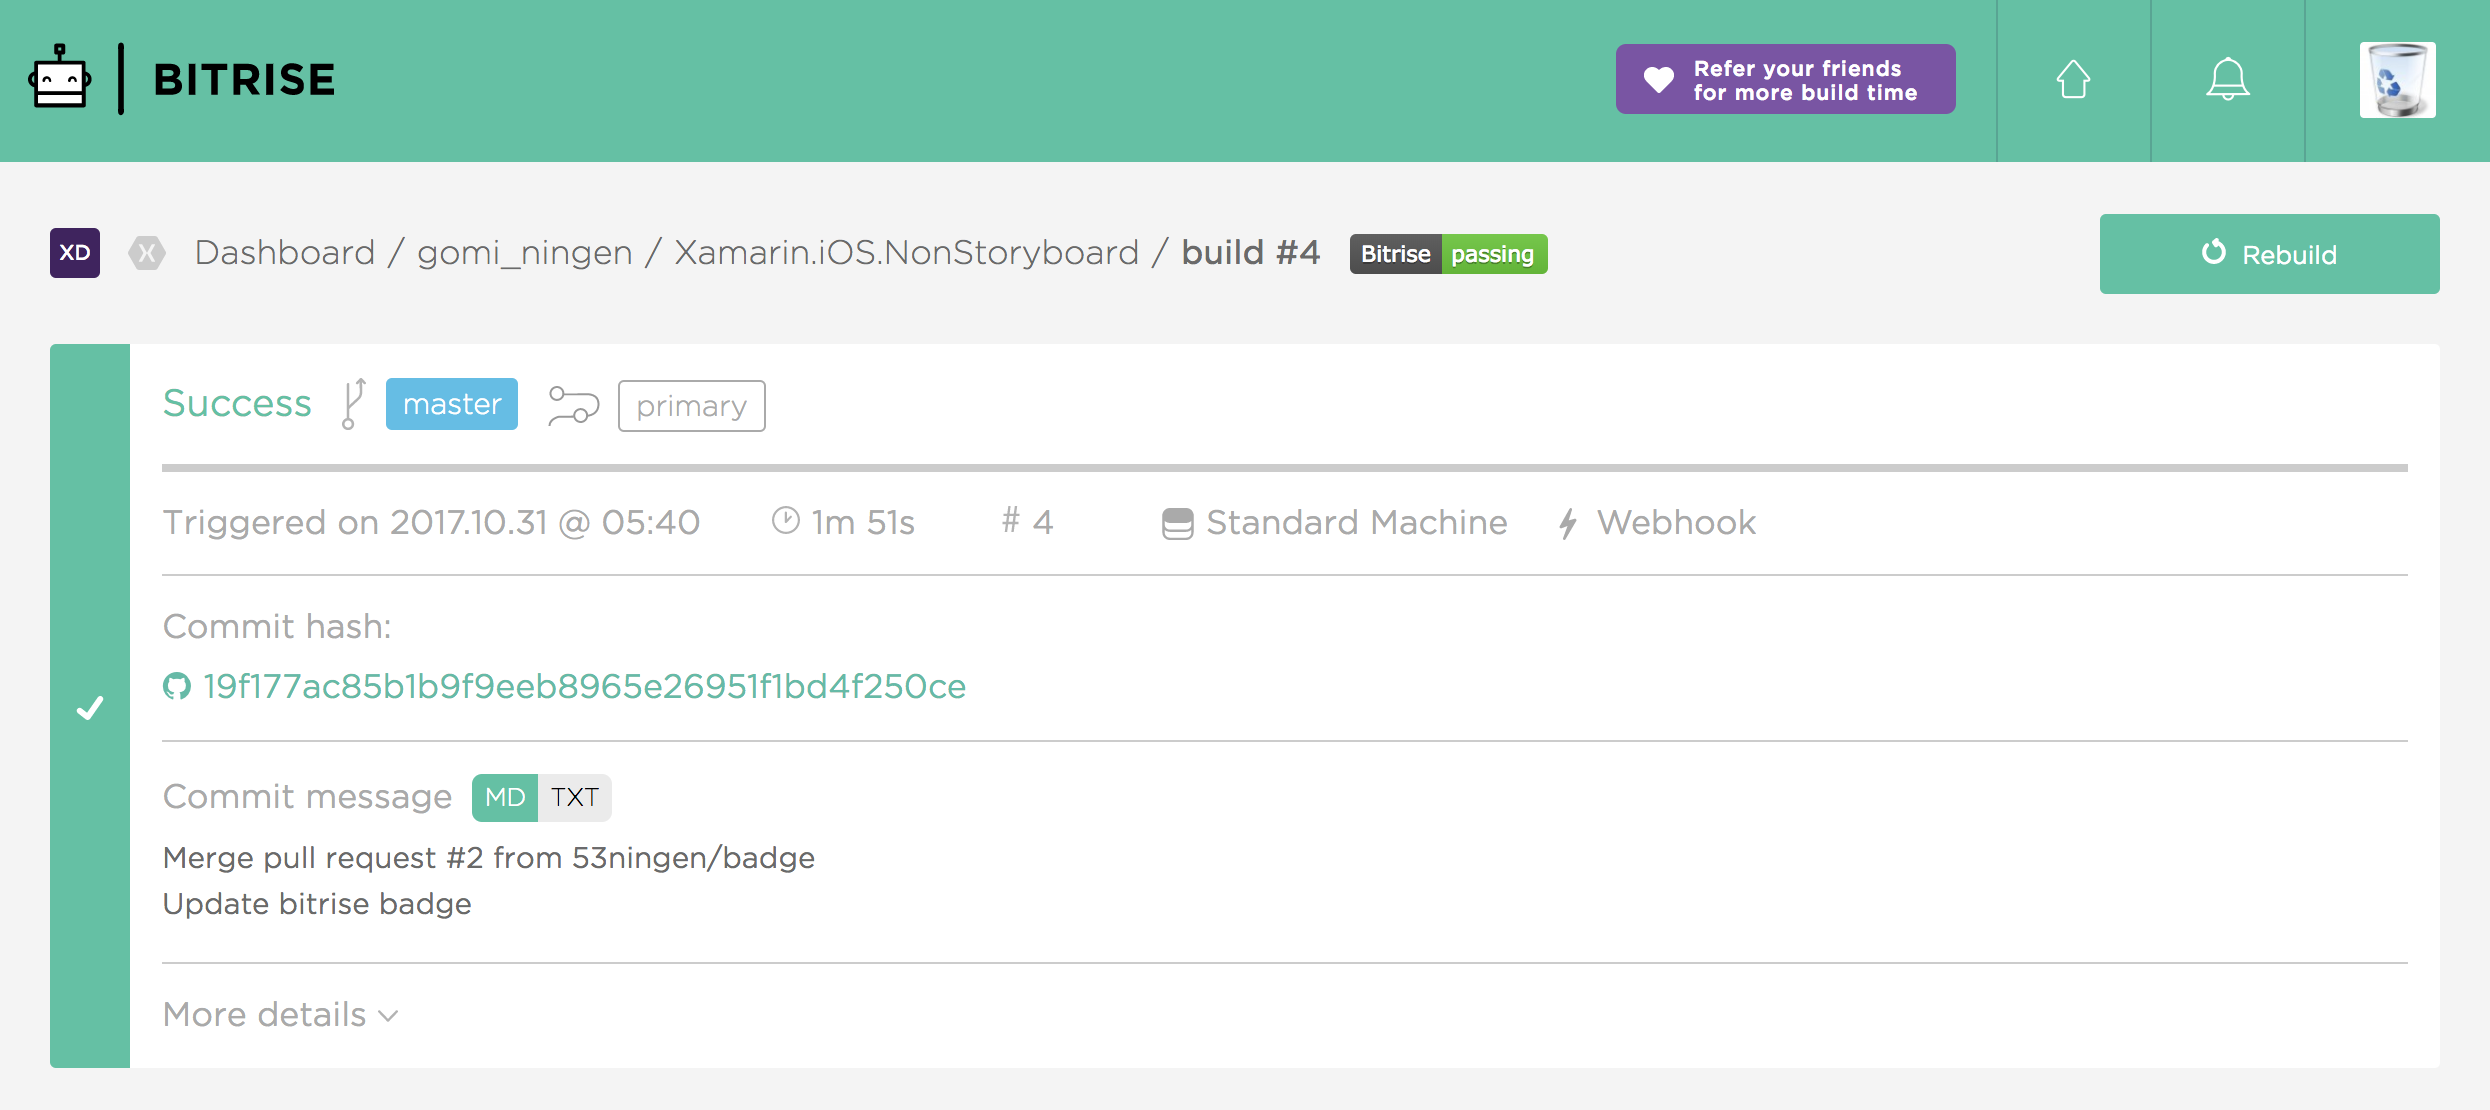
Task: Click Merge pull request #2 text
Action: tap(489, 858)
